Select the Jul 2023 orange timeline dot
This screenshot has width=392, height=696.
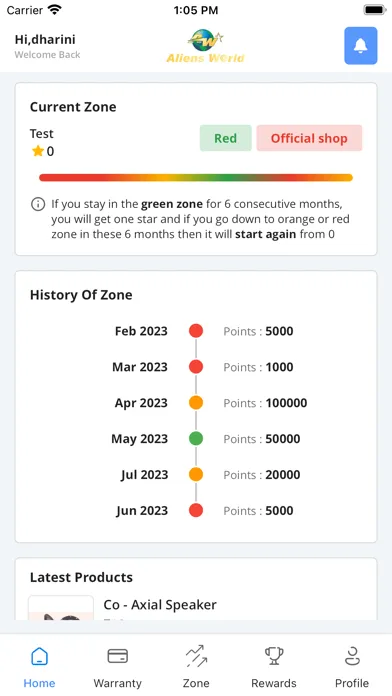click(x=196, y=475)
